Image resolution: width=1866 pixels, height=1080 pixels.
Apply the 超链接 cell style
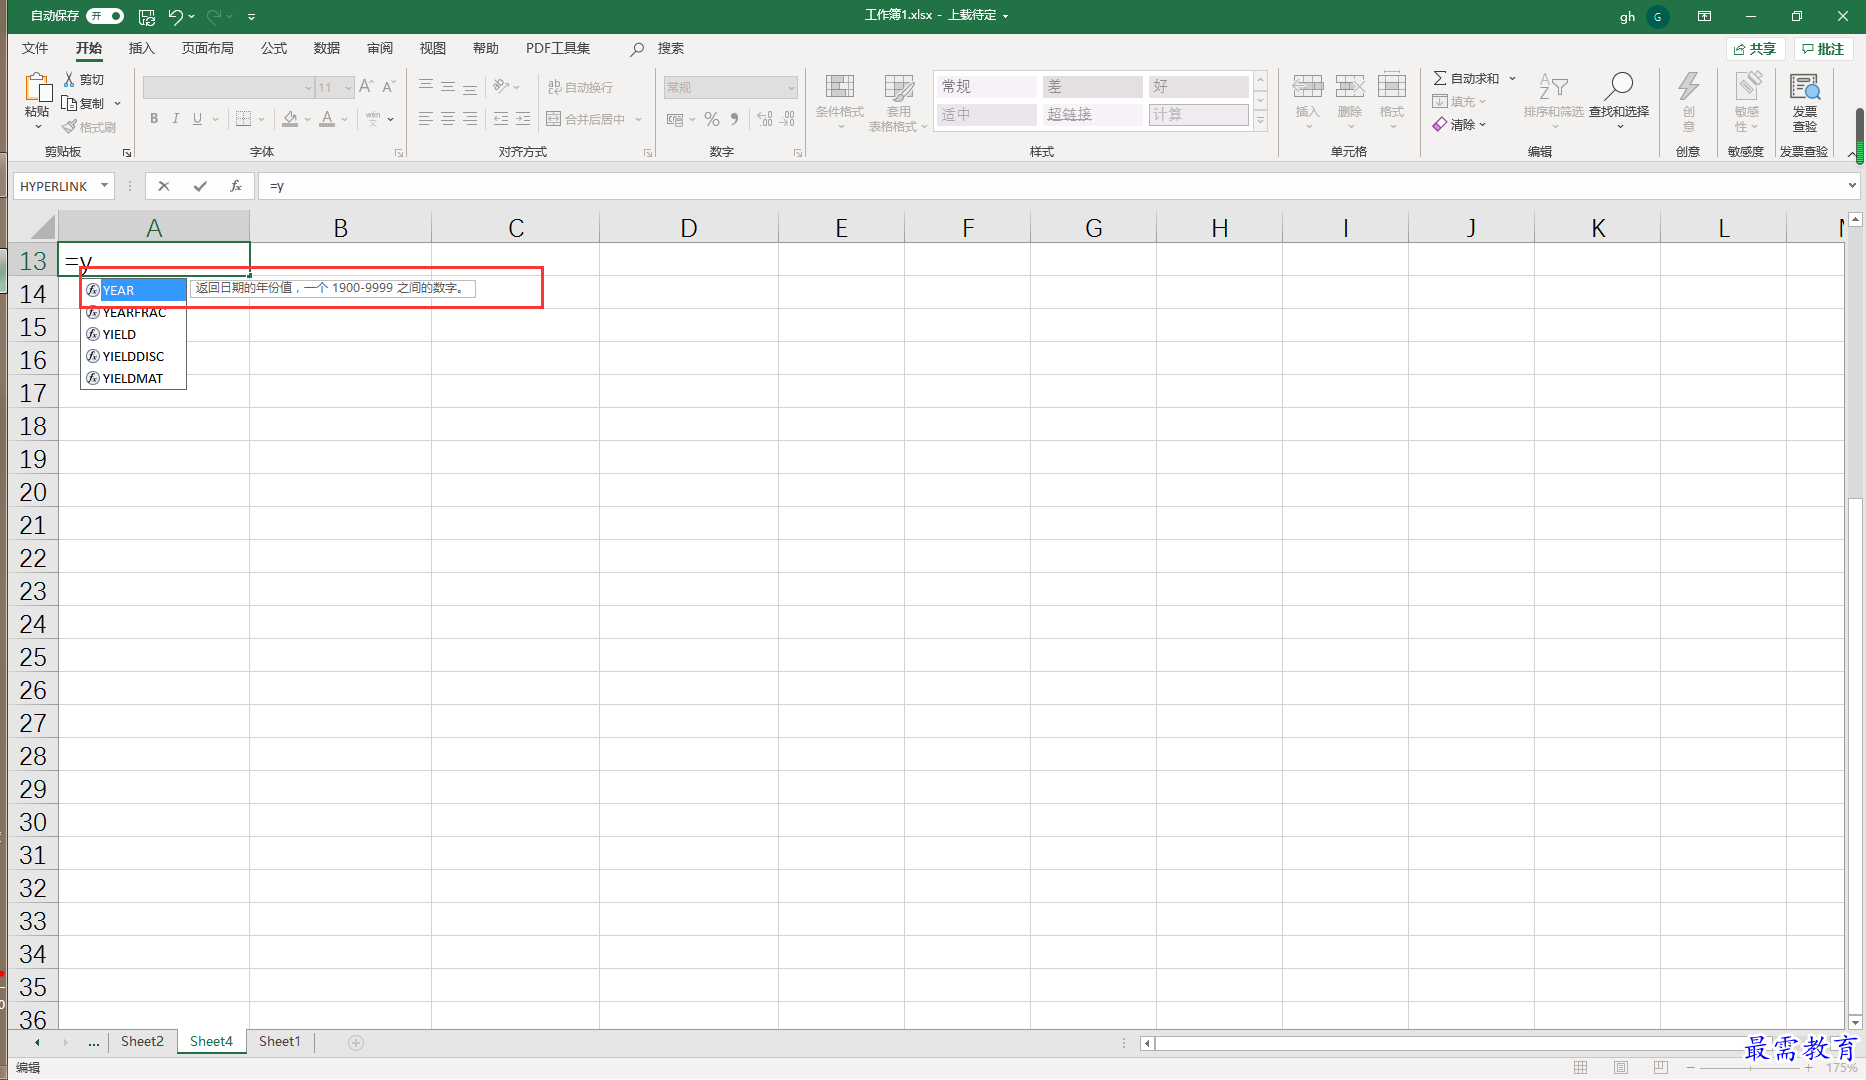tap(1092, 114)
